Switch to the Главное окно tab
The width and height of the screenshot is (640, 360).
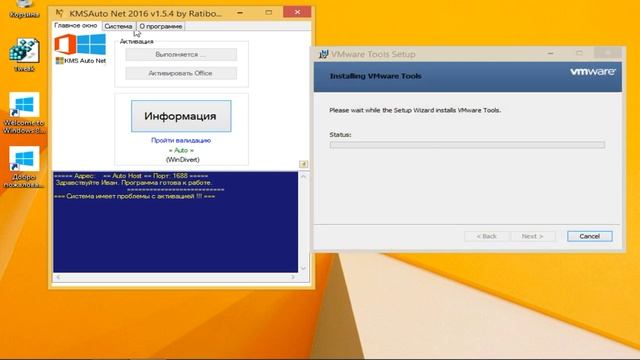coord(76,25)
